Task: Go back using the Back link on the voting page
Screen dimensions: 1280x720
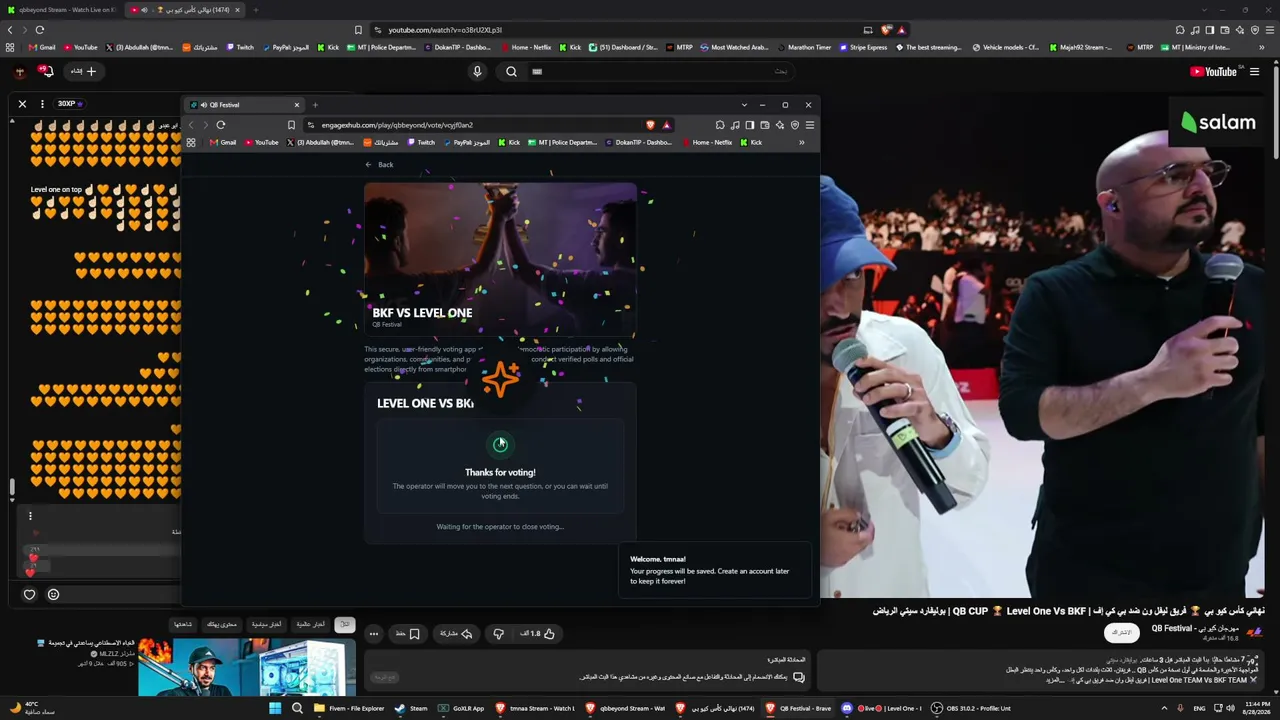Action: [x=379, y=164]
